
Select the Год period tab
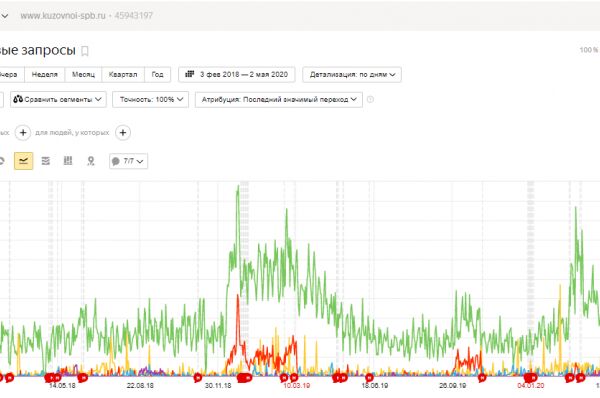point(157,75)
